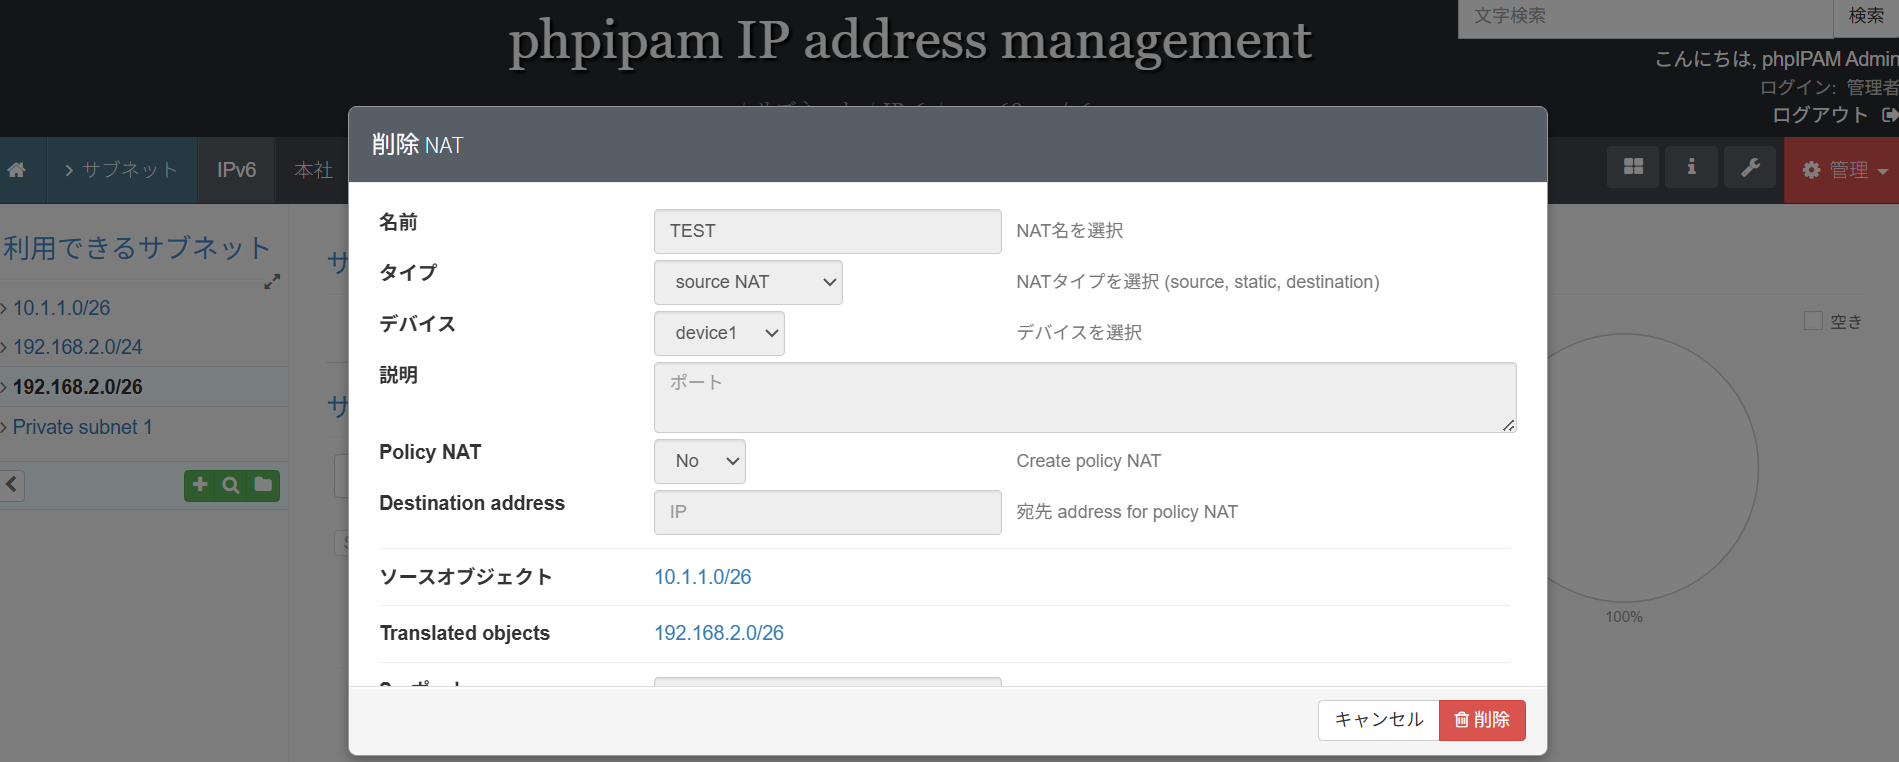Open the 本社 section tab
The image size is (1899, 762).
click(313, 170)
